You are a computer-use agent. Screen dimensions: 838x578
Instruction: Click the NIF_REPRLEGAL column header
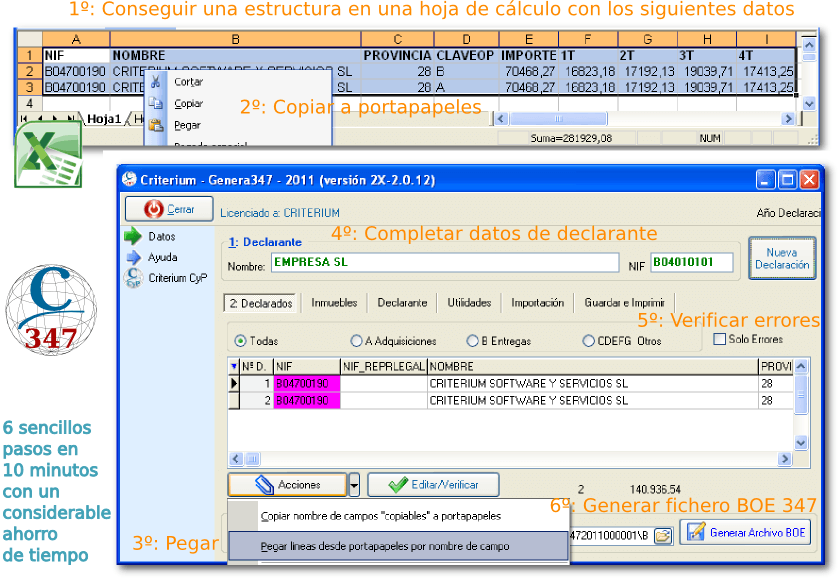pyautogui.click(x=384, y=366)
